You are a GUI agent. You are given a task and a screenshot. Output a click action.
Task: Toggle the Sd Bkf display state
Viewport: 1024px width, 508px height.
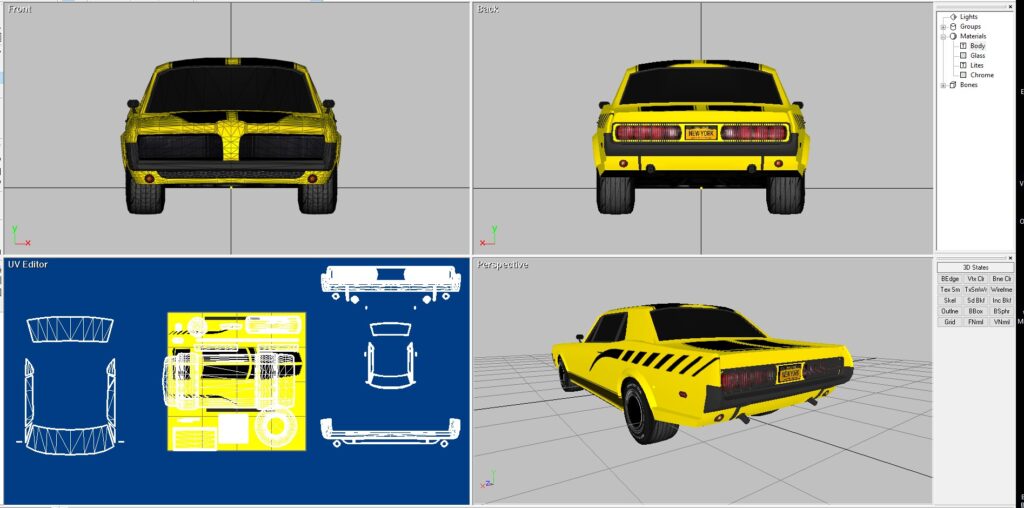tap(976, 301)
